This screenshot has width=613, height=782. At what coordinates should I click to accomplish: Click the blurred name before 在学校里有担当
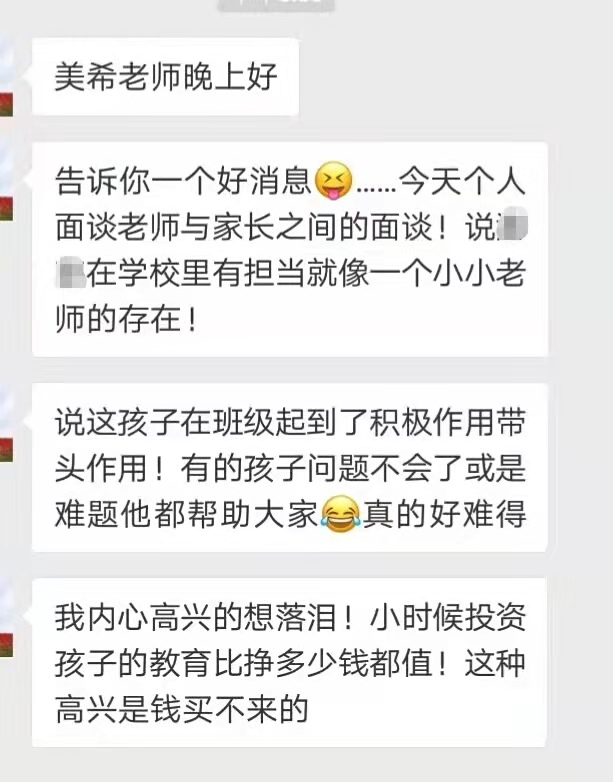point(71,273)
